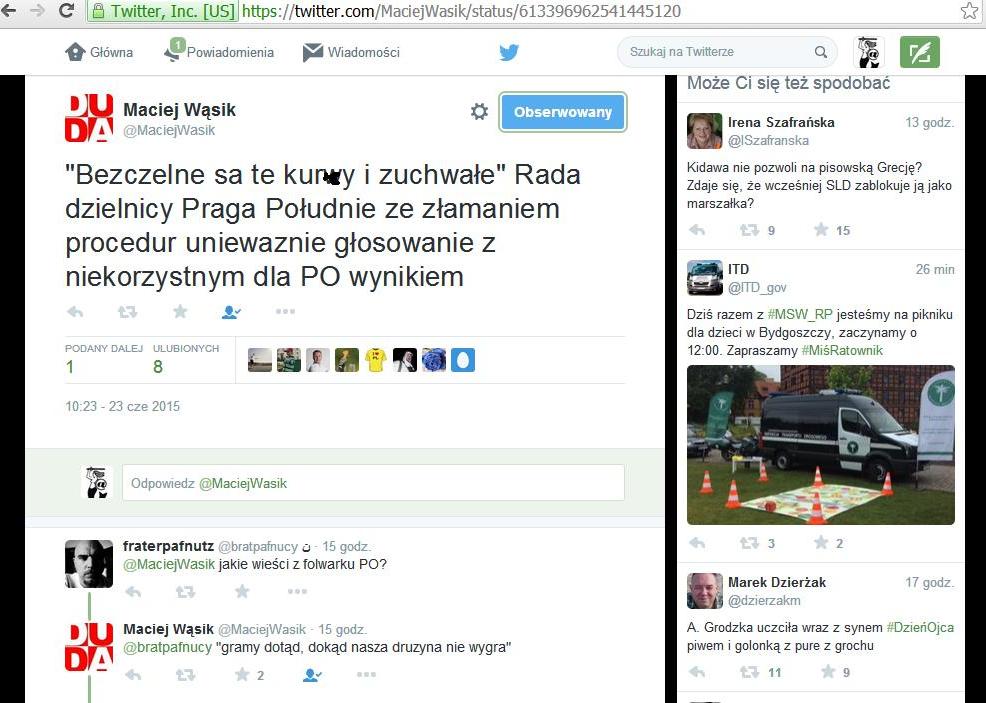Click #DzieńOjca hashtag
The image size is (986, 703).
pos(920,627)
